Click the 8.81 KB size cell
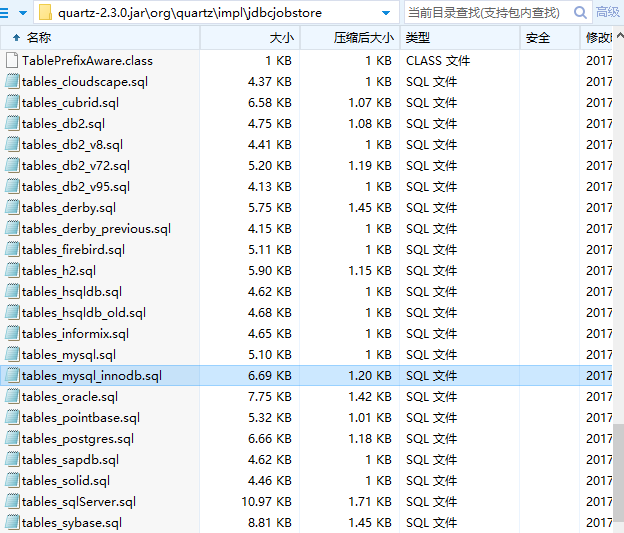This screenshot has height=533, width=624. (269, 523)
